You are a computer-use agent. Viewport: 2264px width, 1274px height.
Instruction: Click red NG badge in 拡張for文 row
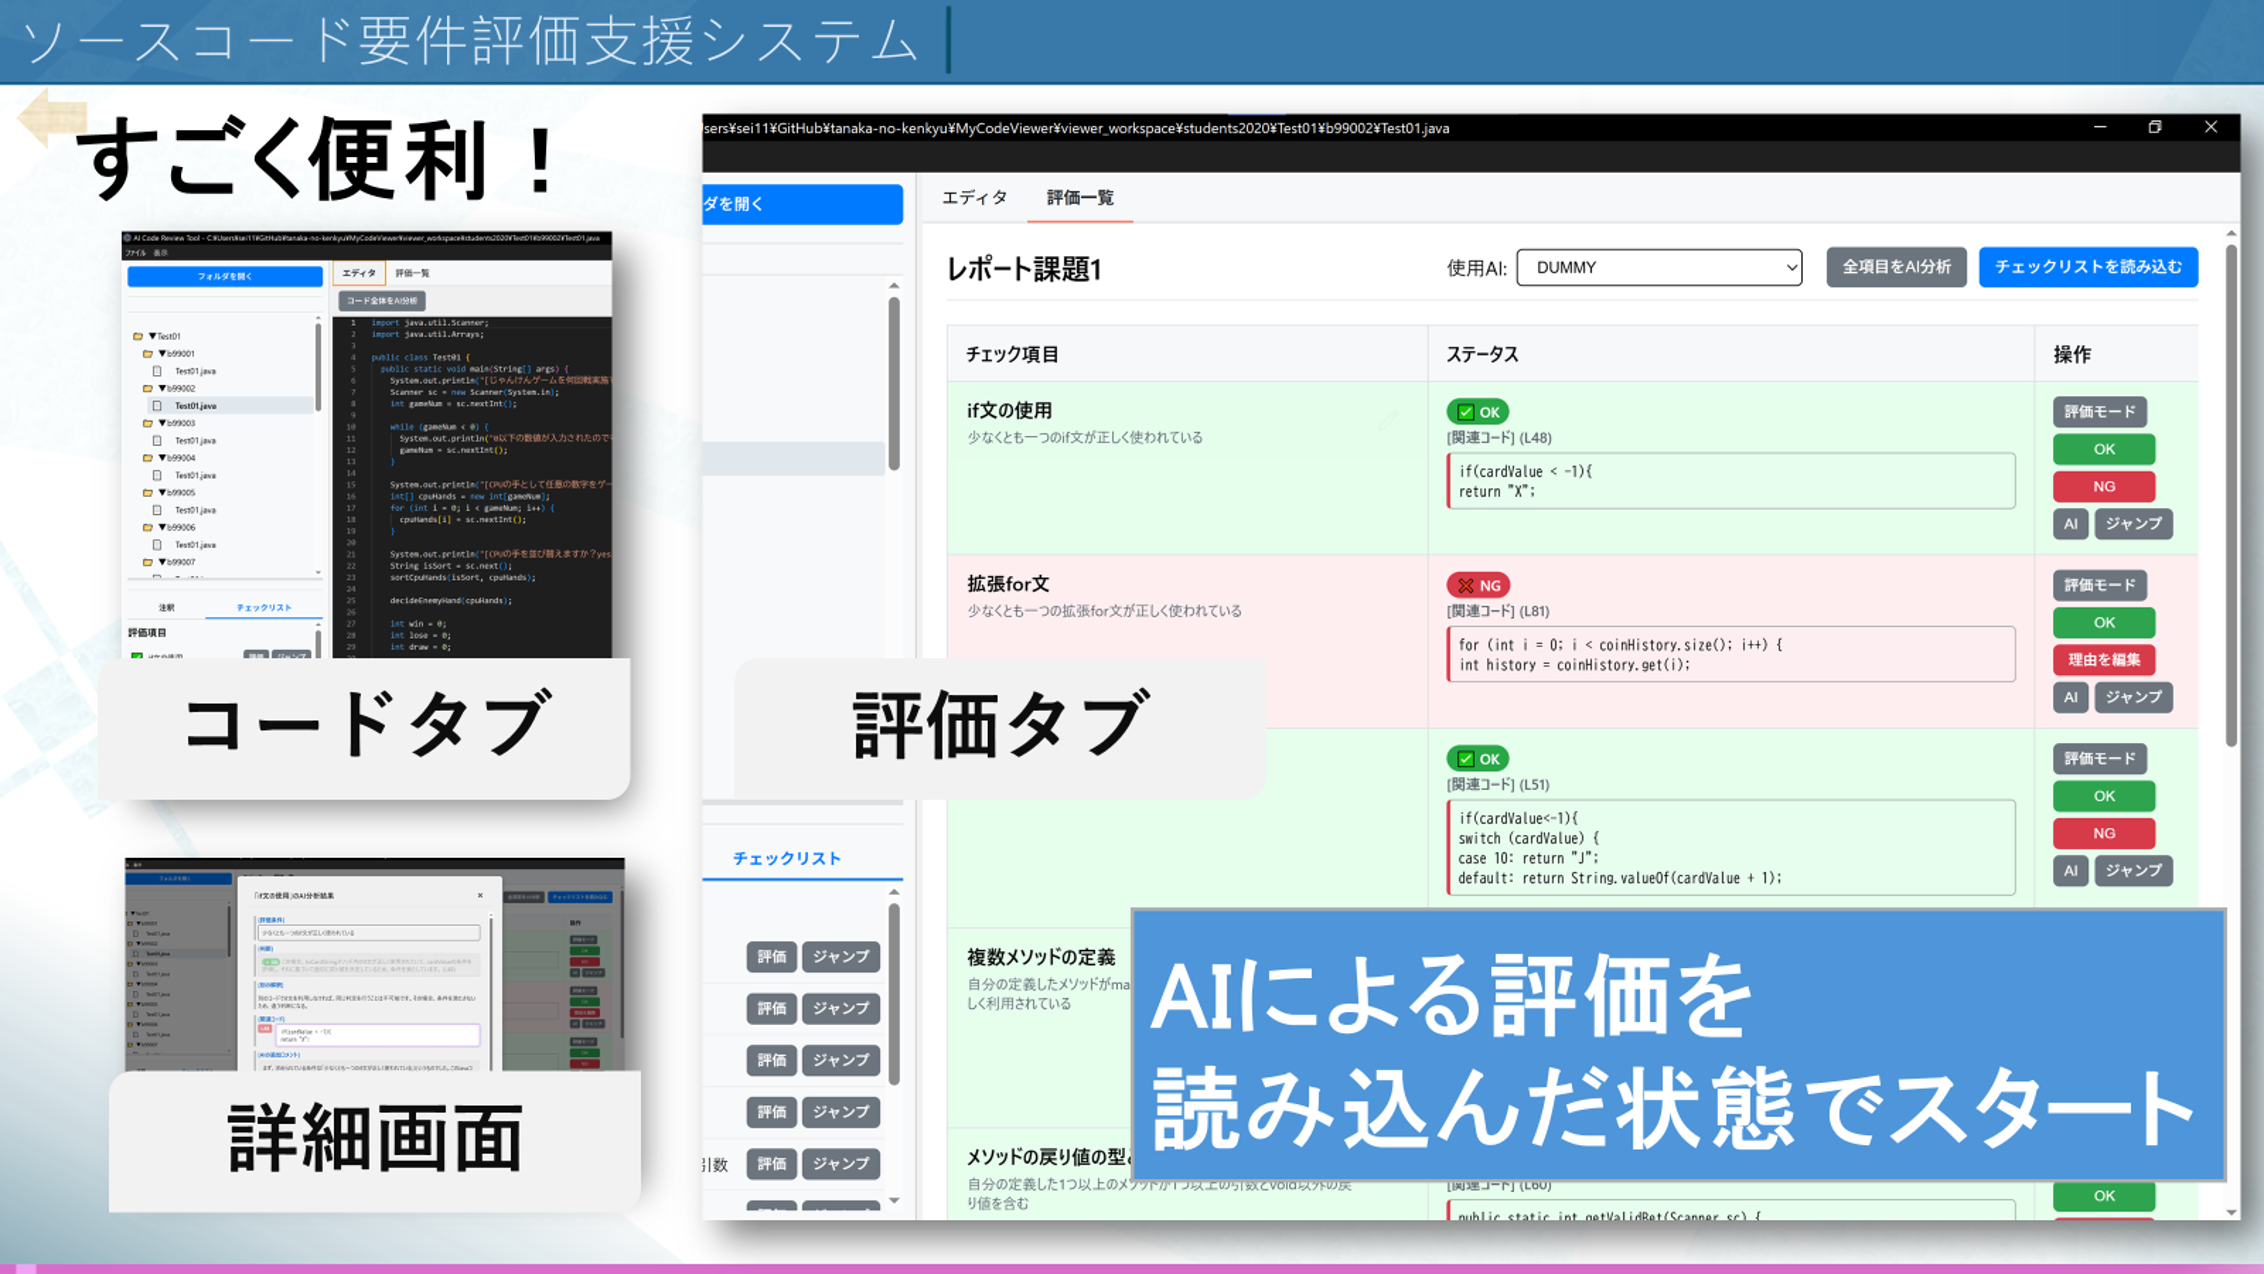point(1477,585)
